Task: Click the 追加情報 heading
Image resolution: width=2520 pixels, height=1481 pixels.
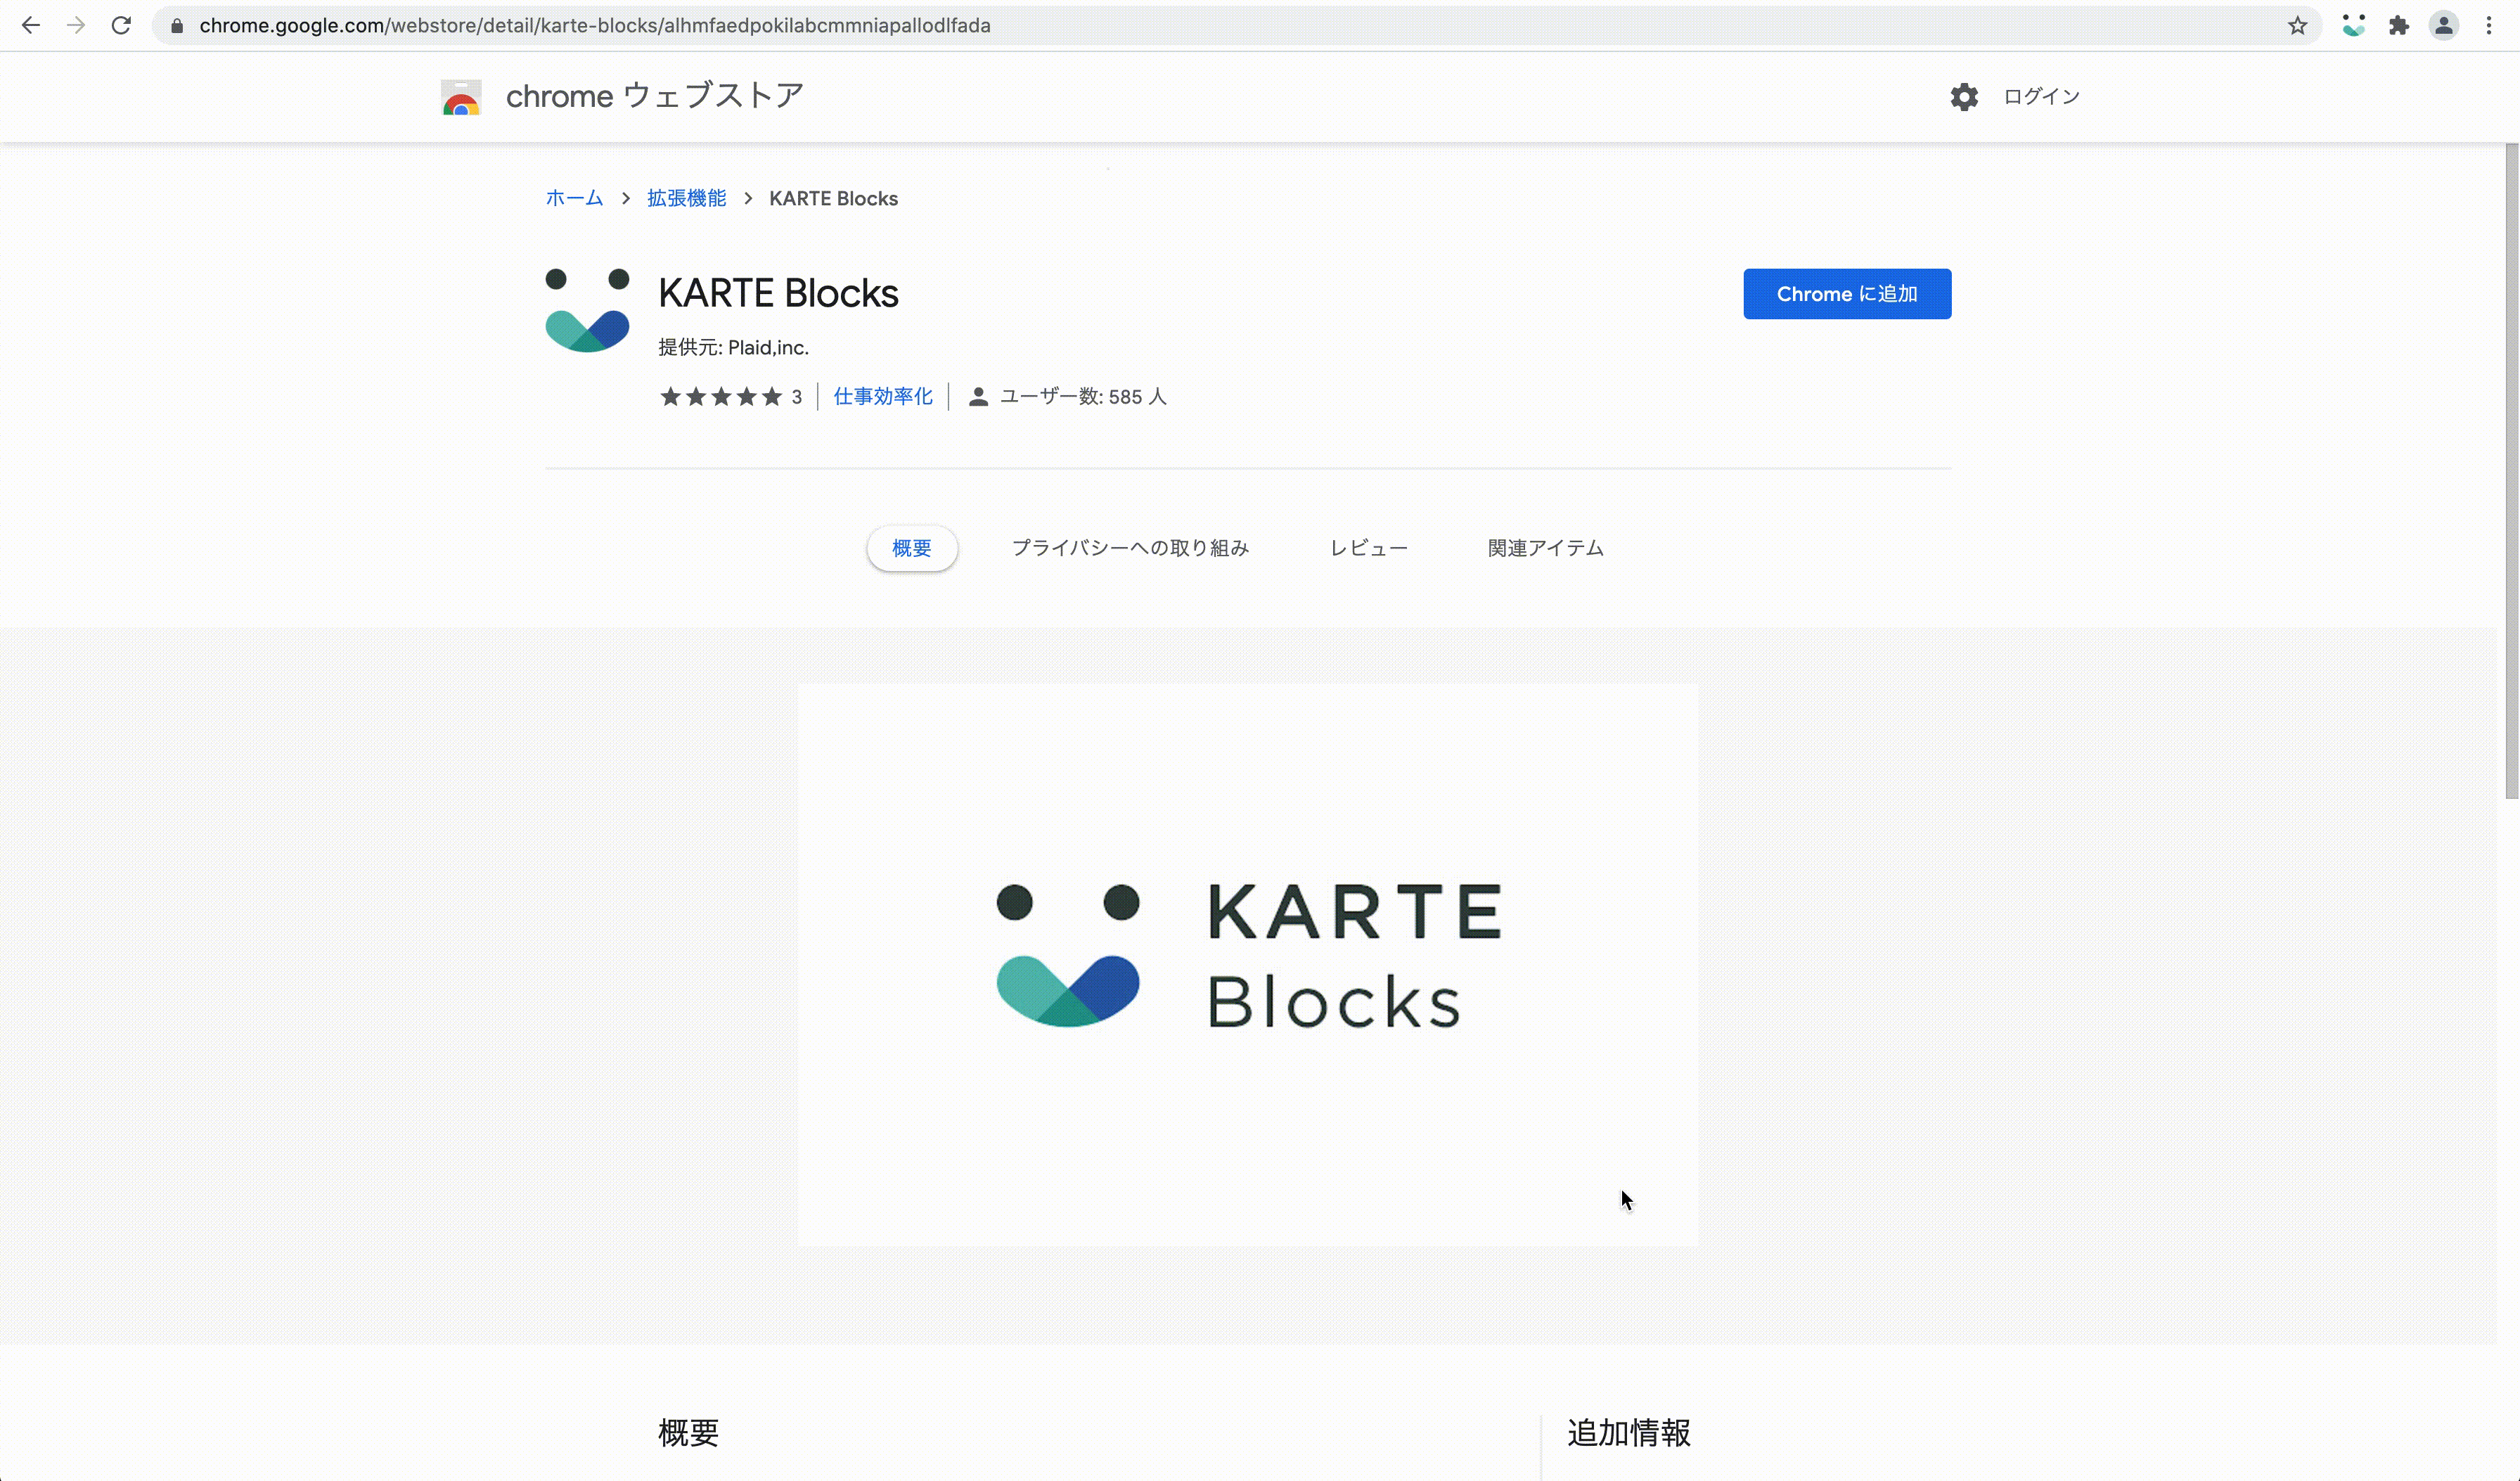Action: pos(1629,1432)
